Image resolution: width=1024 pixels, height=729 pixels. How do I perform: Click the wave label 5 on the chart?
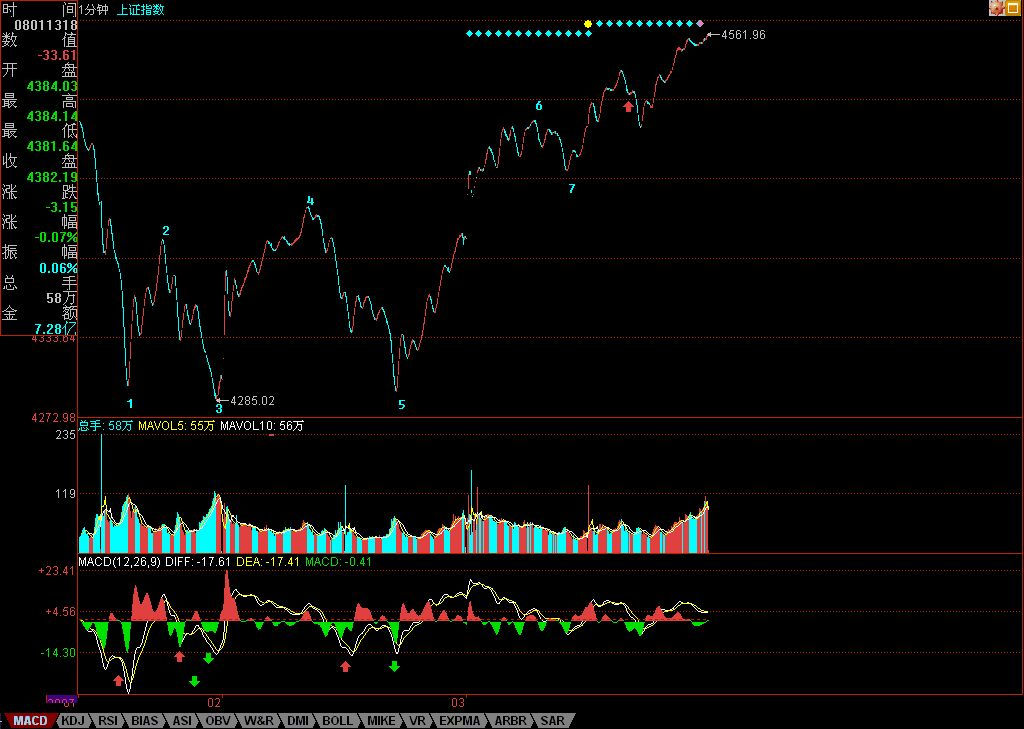tap(402, 405)
